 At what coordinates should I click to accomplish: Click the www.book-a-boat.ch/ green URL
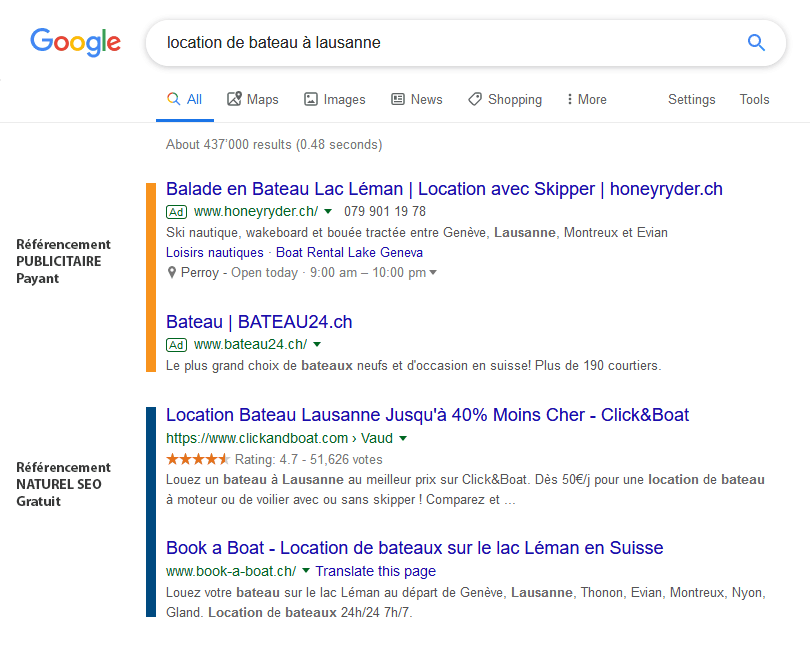click(x=231, y=571)
